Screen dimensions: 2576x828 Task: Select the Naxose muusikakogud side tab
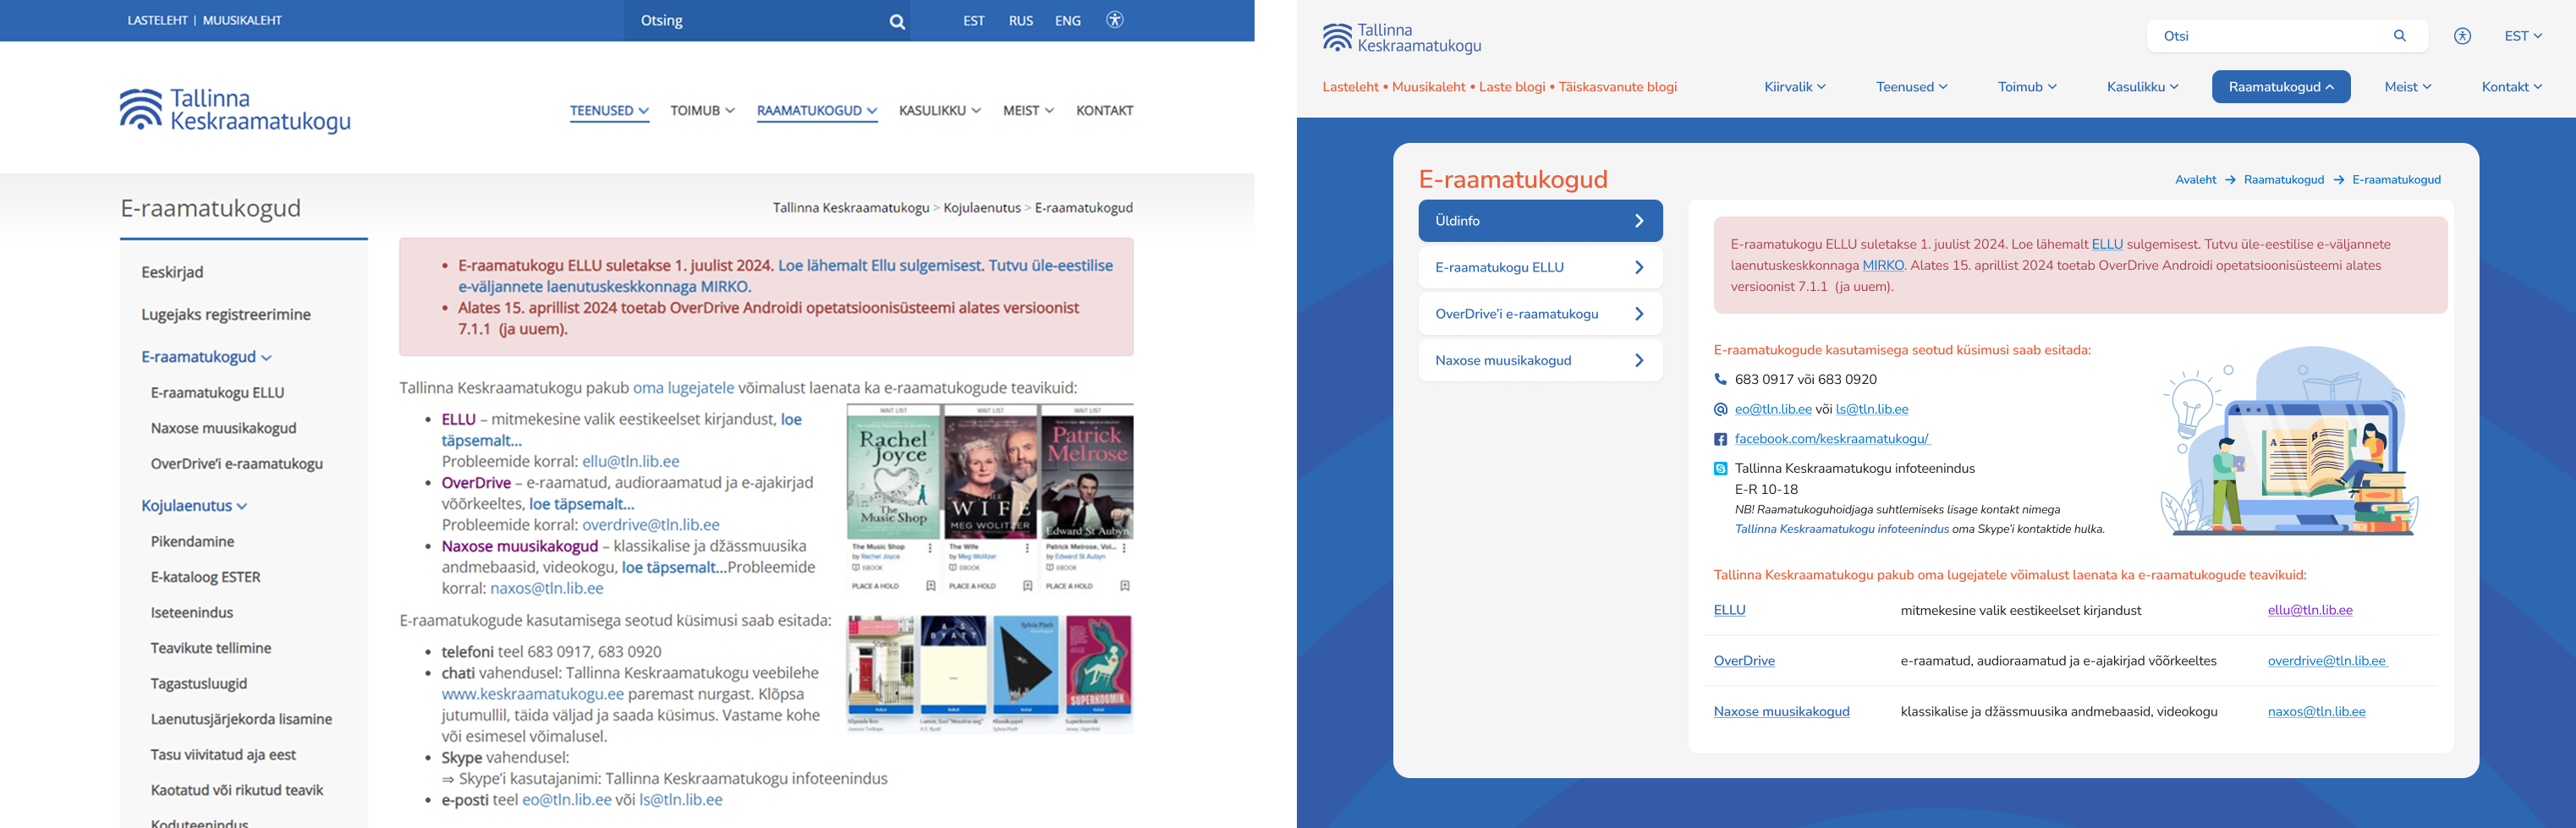coord(1539,360)
